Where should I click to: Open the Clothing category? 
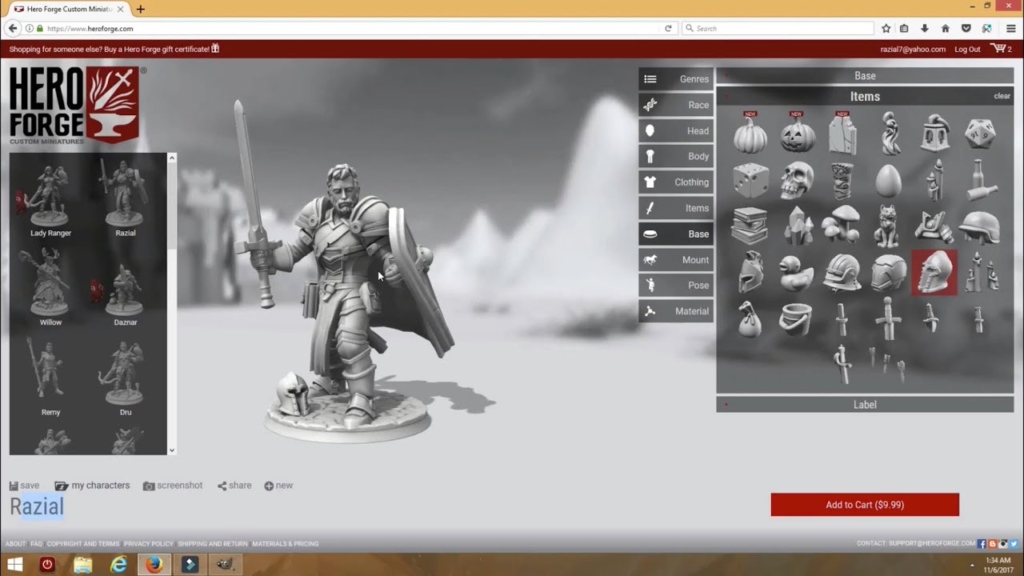click(x=676, y=182)
